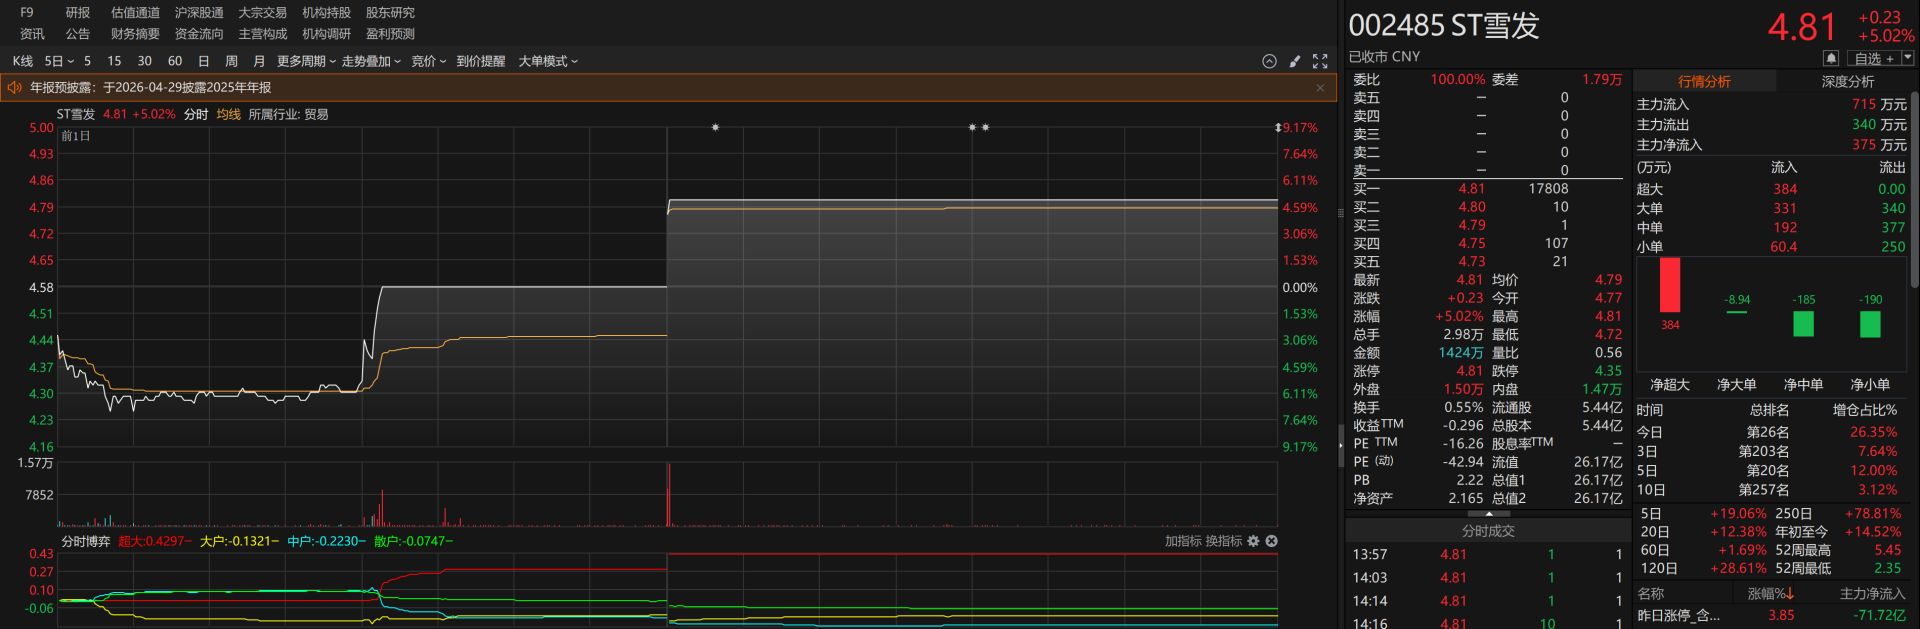The image size is (1920, 629).
Task: Remove the 分时博弈 indicator panel
Action: tap(1272, 541)
